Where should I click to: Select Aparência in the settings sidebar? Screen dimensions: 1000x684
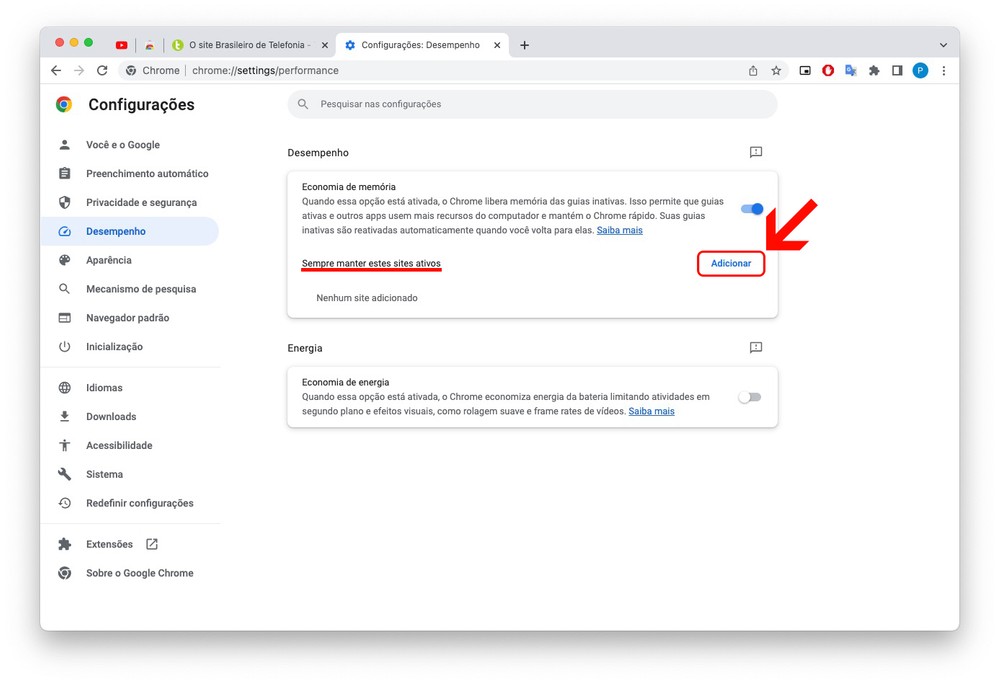(109, 260)
